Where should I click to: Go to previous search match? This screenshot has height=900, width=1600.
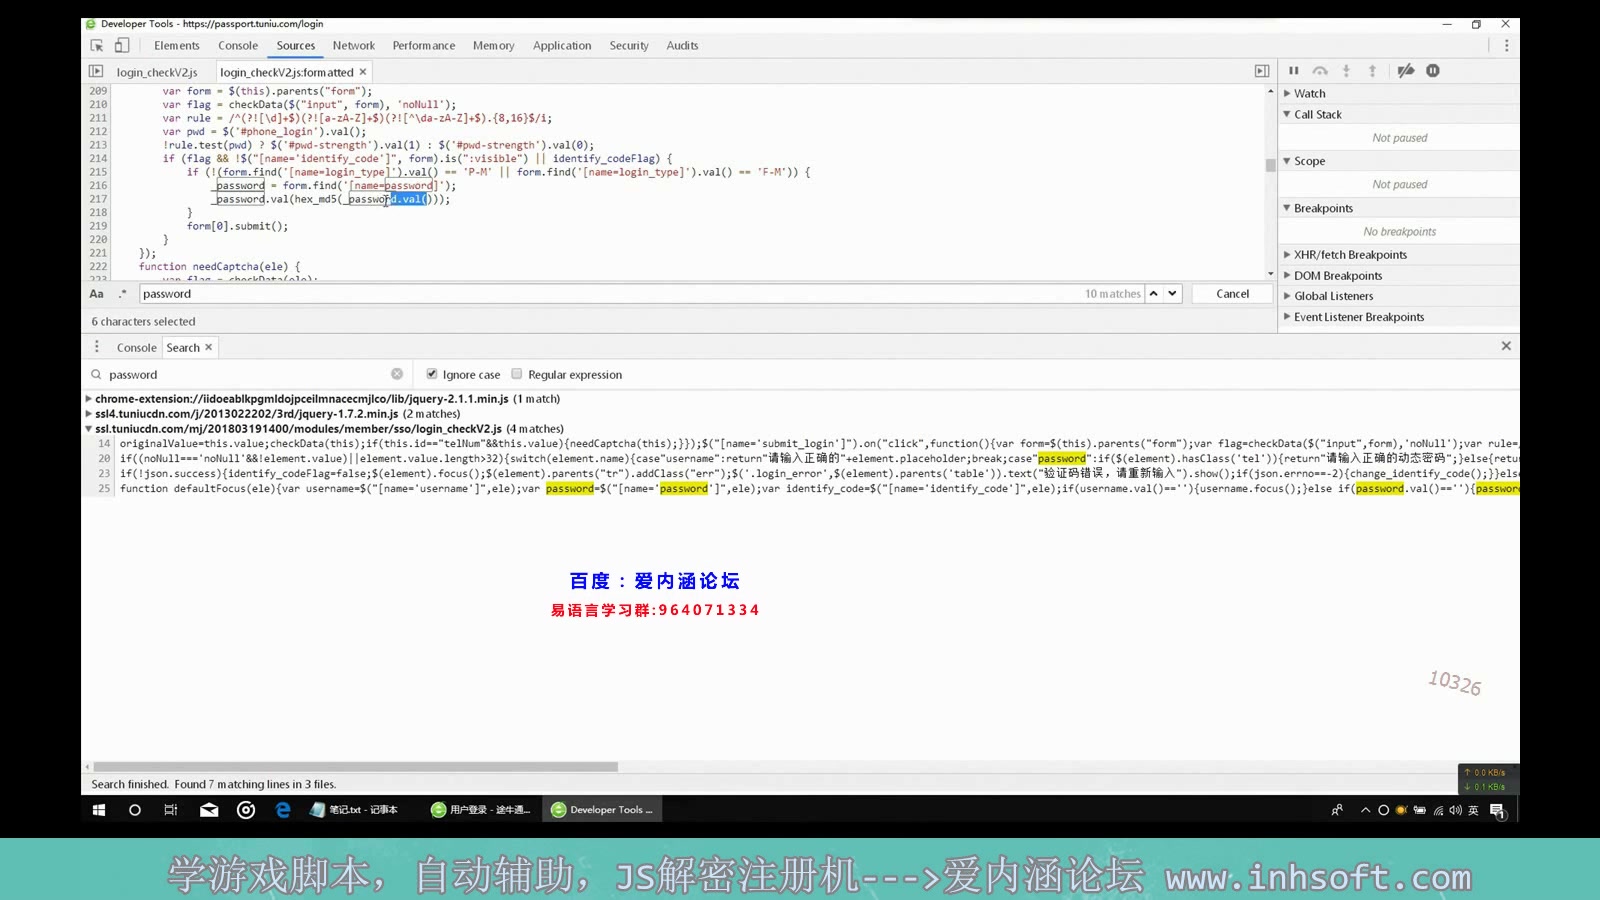(1154, 294)
